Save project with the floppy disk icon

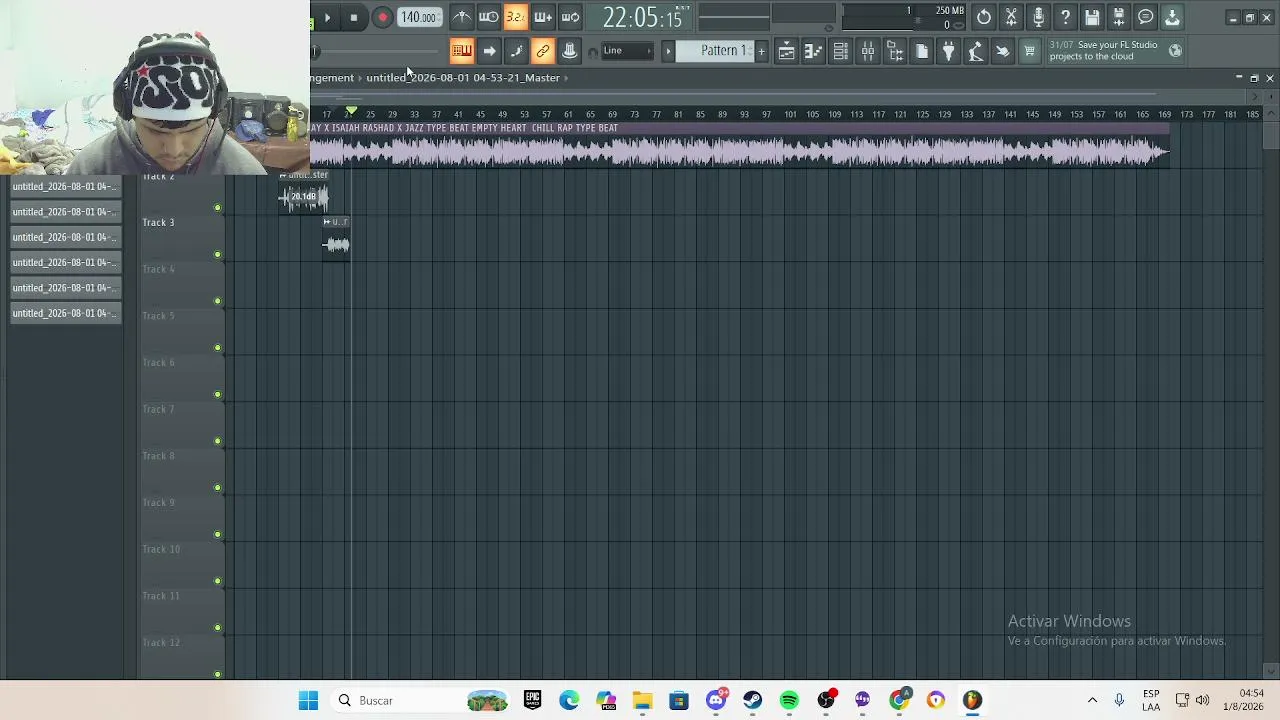point(1092,17)
